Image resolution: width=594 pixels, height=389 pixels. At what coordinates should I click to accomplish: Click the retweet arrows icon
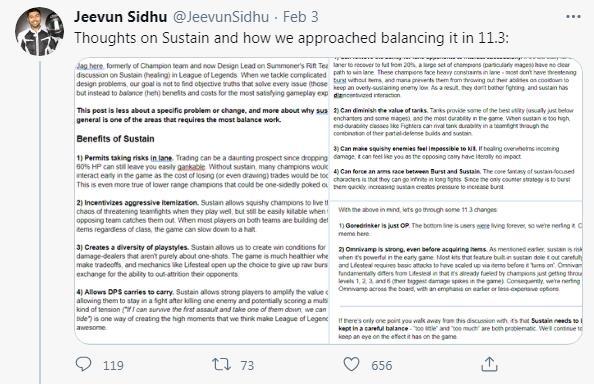[221, 364]
